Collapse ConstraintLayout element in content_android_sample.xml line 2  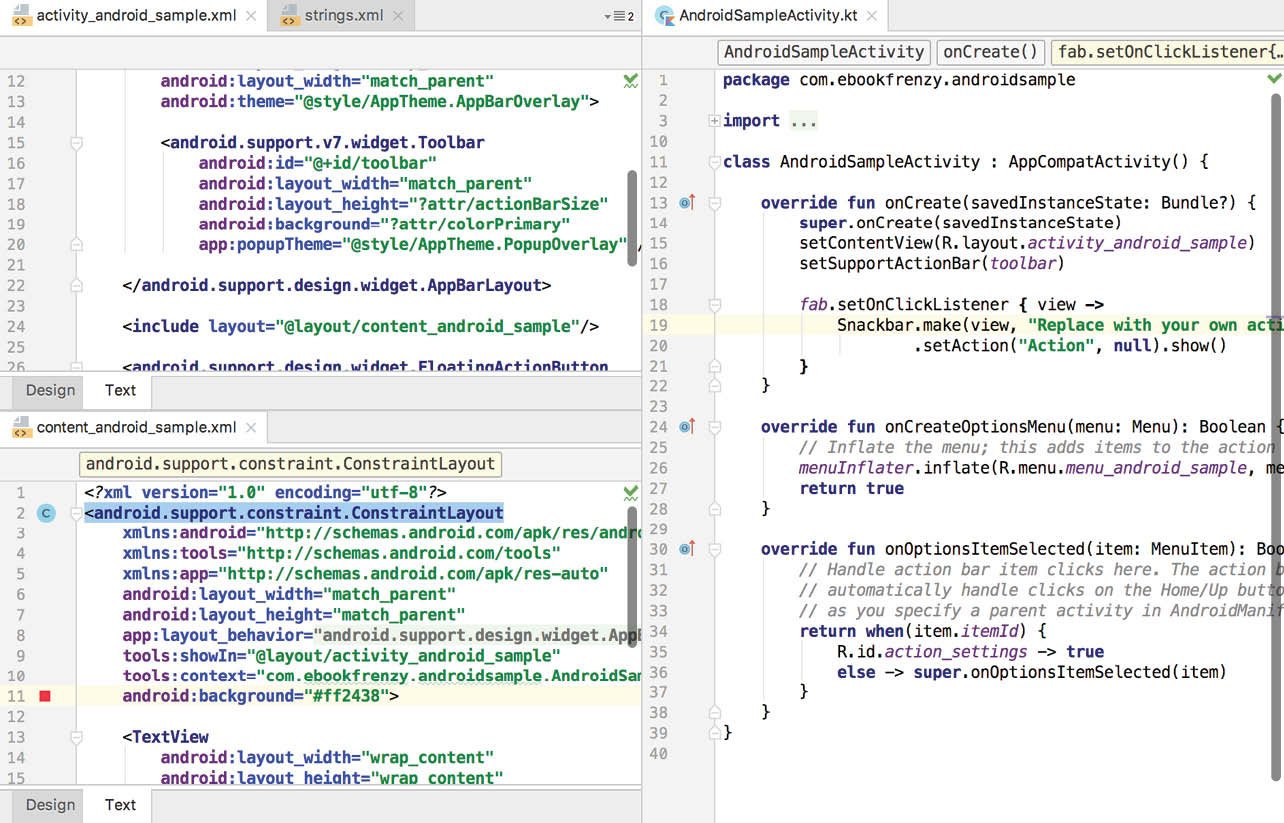pos(76,513)
